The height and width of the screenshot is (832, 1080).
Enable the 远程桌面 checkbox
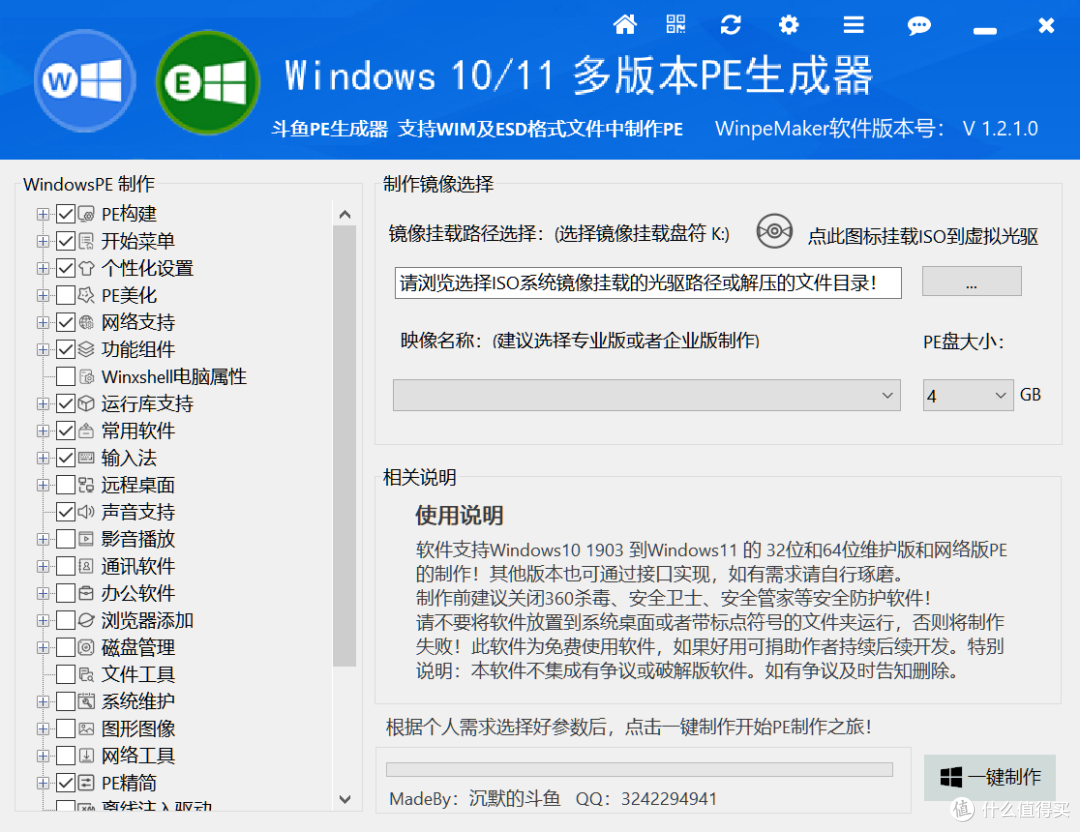tap(65, 485)
